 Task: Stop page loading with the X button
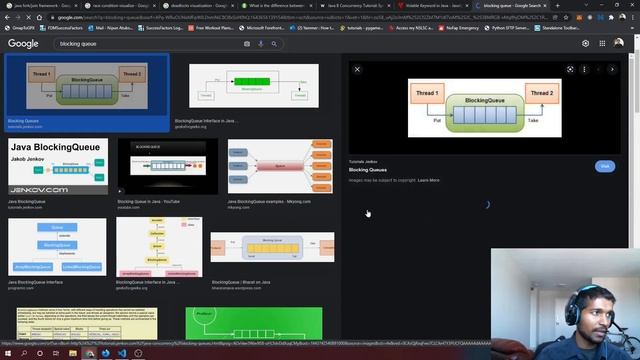pos(28,18)
